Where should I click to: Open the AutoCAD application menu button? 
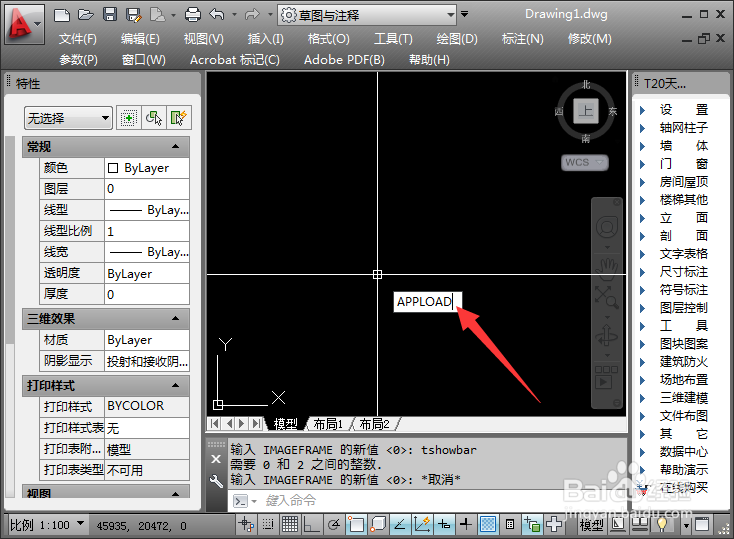[24, 24]
